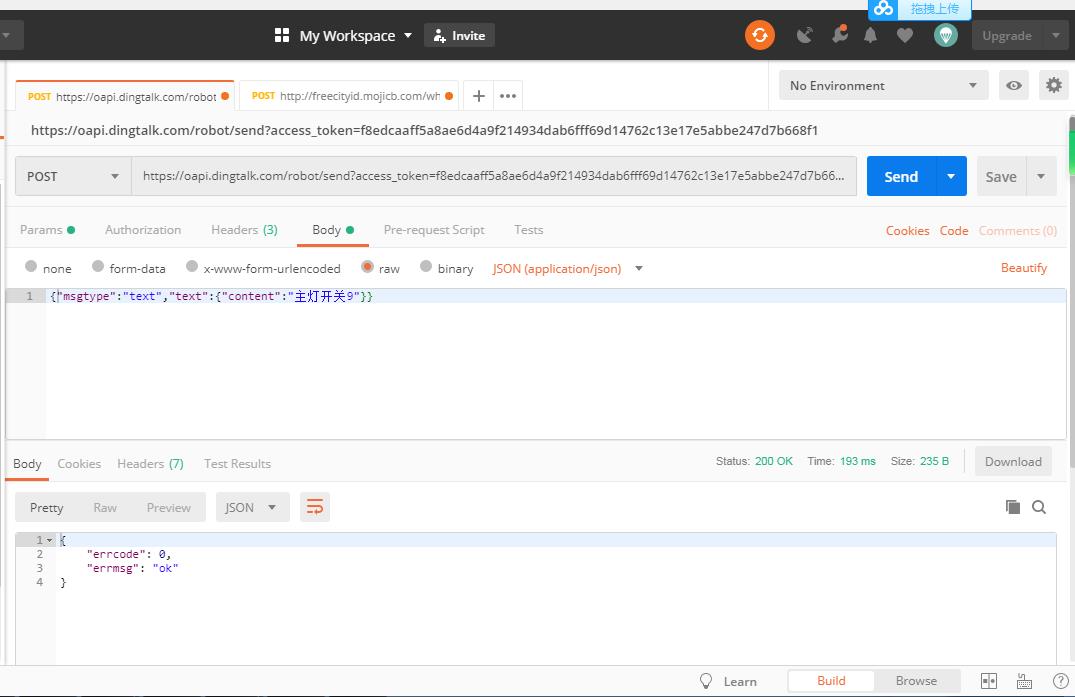Open the Save button dropdown arrow

(1041, 176)
